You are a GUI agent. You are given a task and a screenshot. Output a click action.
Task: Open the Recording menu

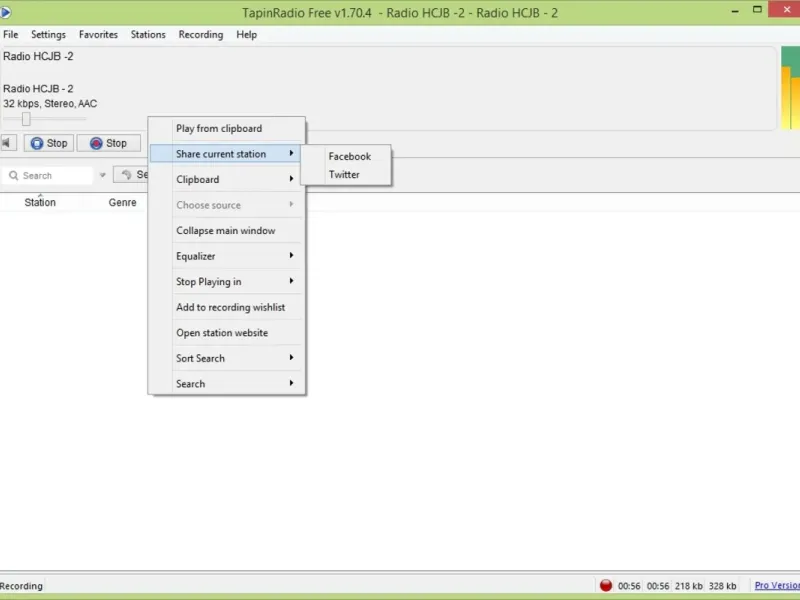(x=201, y=35)
